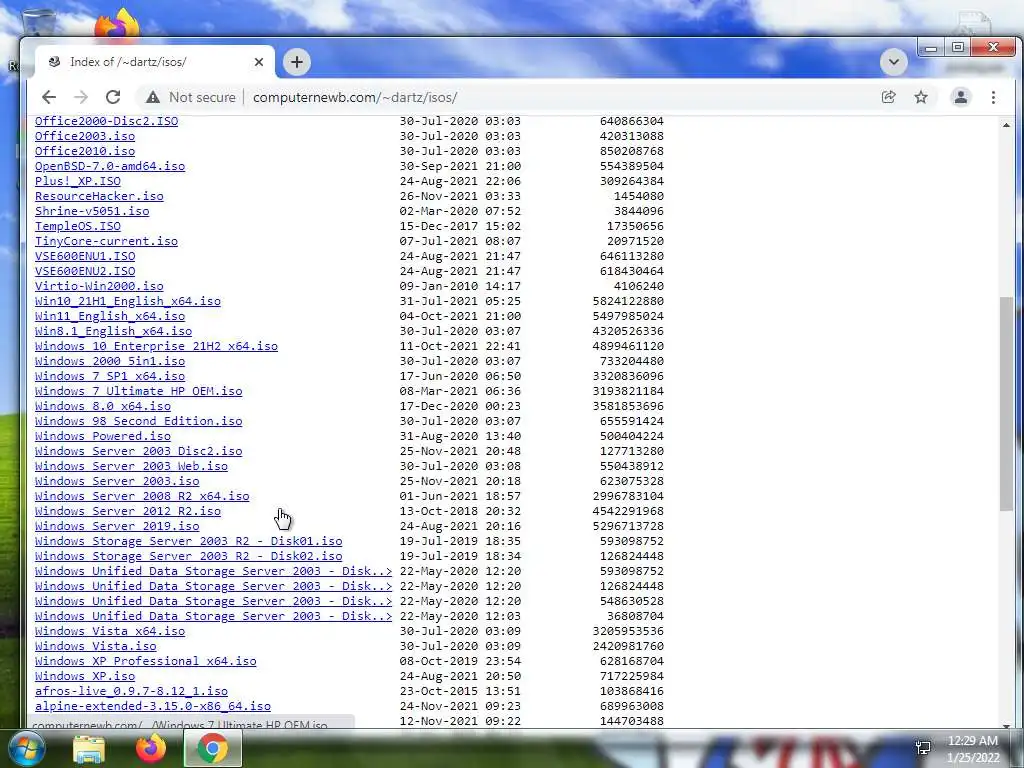Download Win10_21H1_English_x64.iso
Viewport: 1024px width, 768px height.
click(128, 301)
